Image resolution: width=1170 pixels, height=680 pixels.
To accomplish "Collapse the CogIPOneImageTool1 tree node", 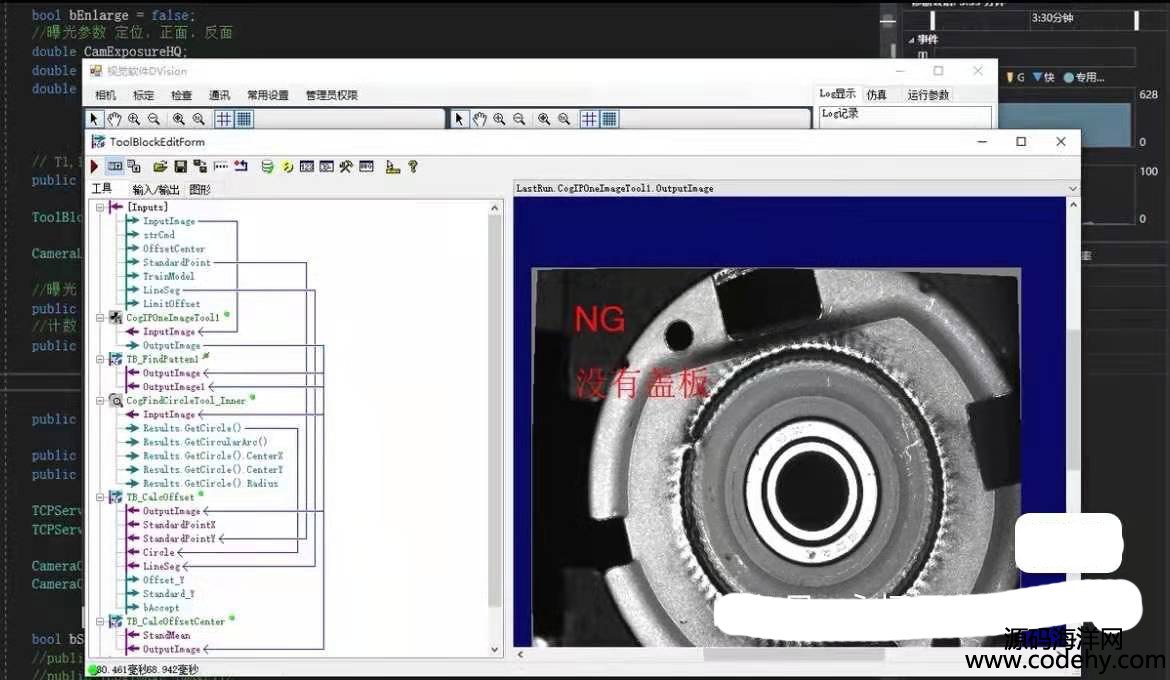I will [x=100, y=318].
